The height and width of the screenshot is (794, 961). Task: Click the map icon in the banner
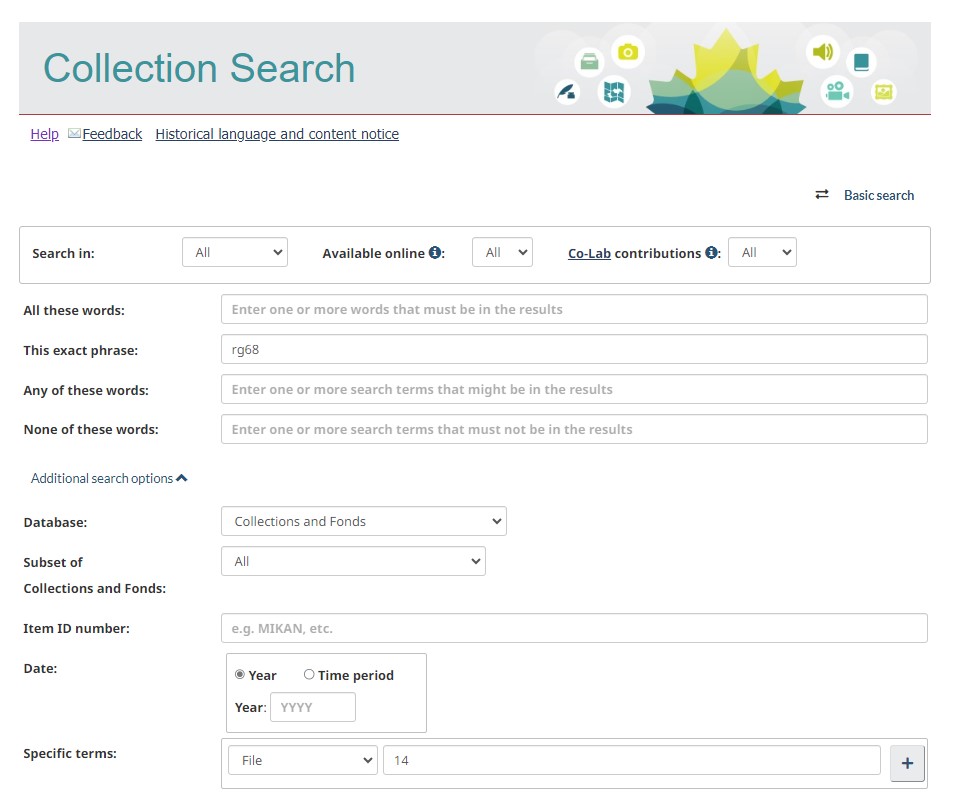614,93
